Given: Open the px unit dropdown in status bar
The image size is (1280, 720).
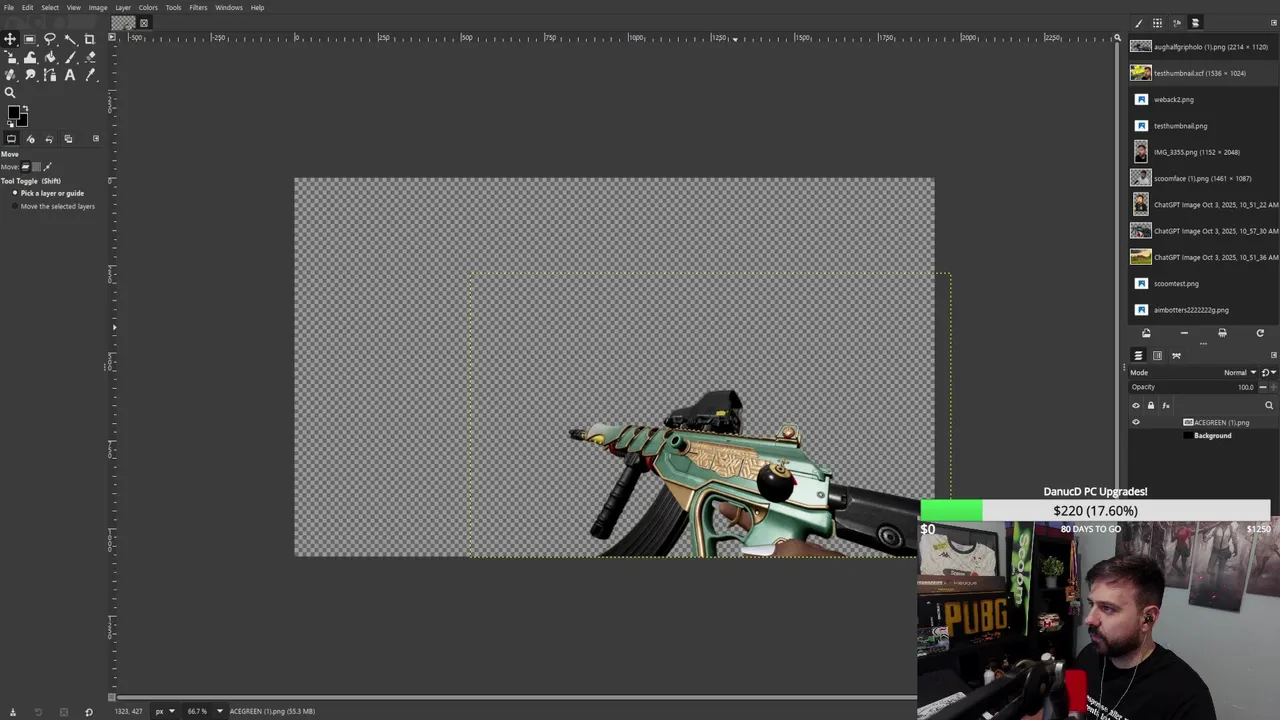Looking at the screenshot, I should pyautogui.click(x=164, y=711).
